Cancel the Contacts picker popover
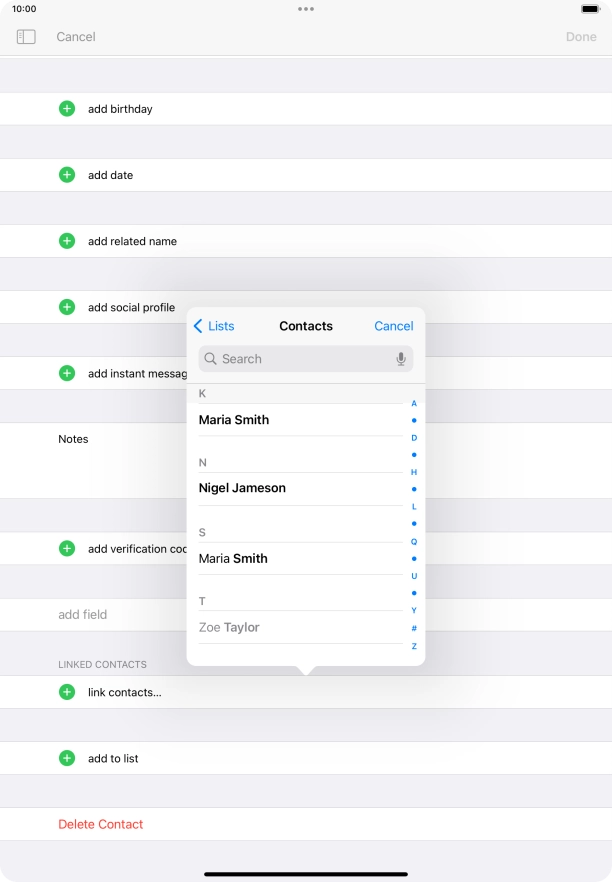Screen dimensions: 612x882 point(393,326)
